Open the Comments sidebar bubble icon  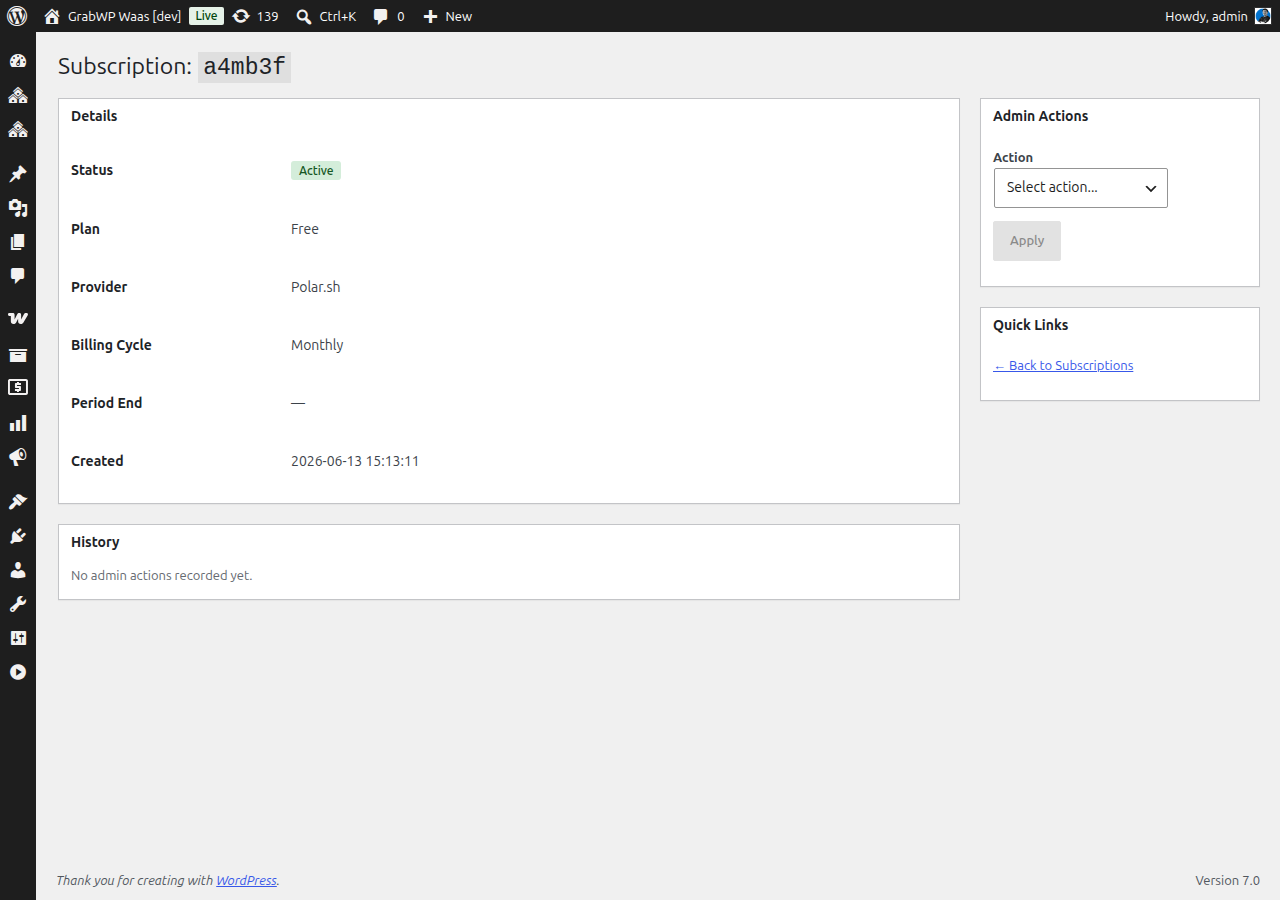[18, 276]
